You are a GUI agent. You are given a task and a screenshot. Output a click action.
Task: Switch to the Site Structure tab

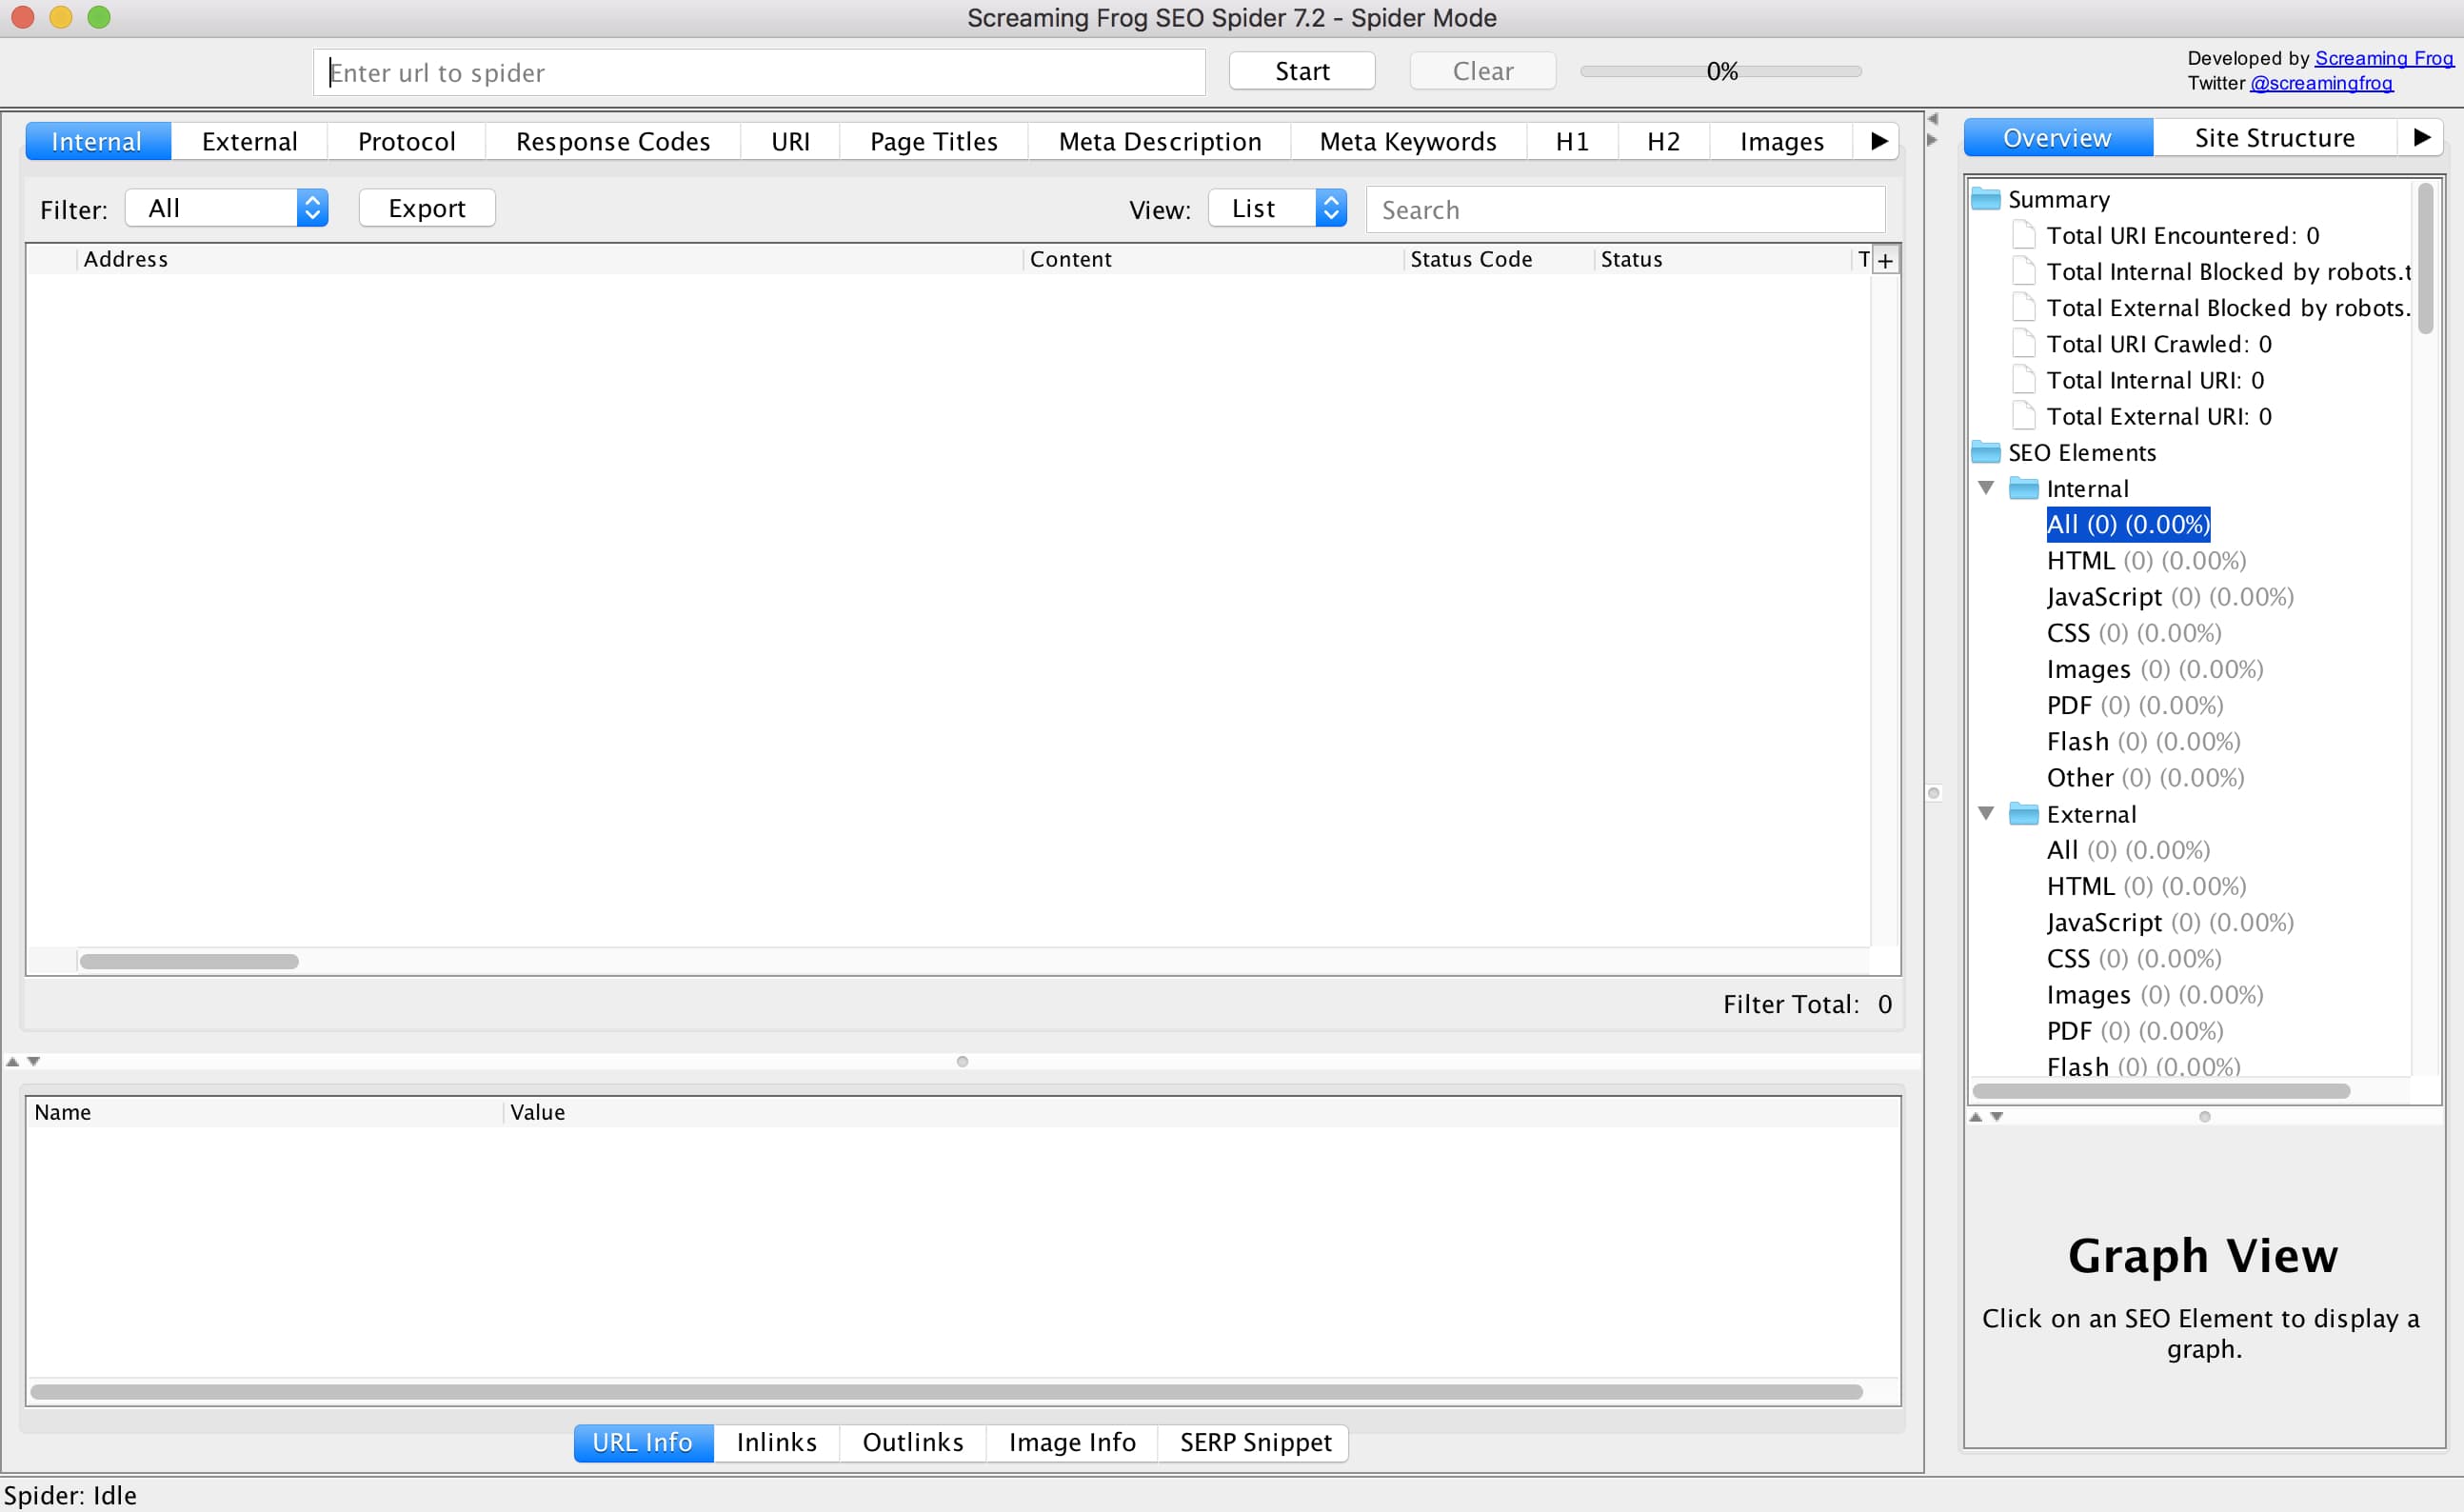point(2275,137)
